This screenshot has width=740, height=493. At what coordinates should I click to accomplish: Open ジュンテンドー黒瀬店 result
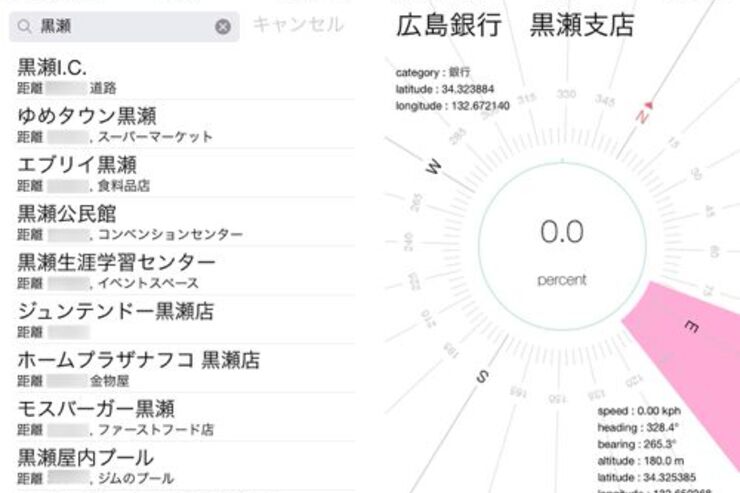pyautogui.click(x=185, y=320)
